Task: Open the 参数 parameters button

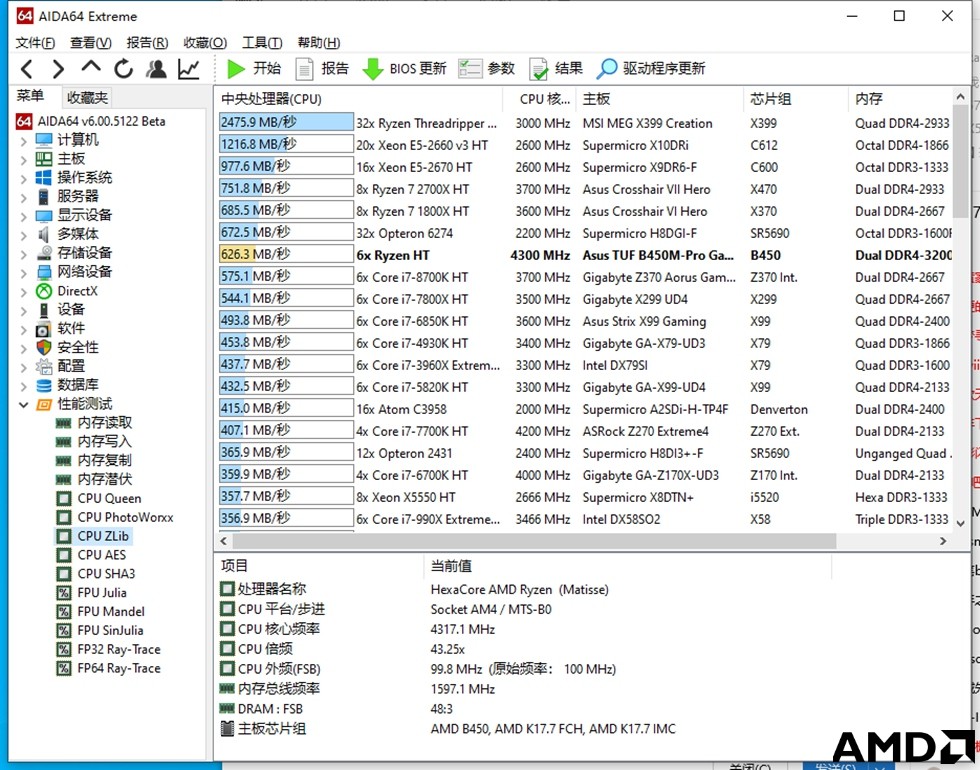Action: pyautogui.click(x=486, y=68)
